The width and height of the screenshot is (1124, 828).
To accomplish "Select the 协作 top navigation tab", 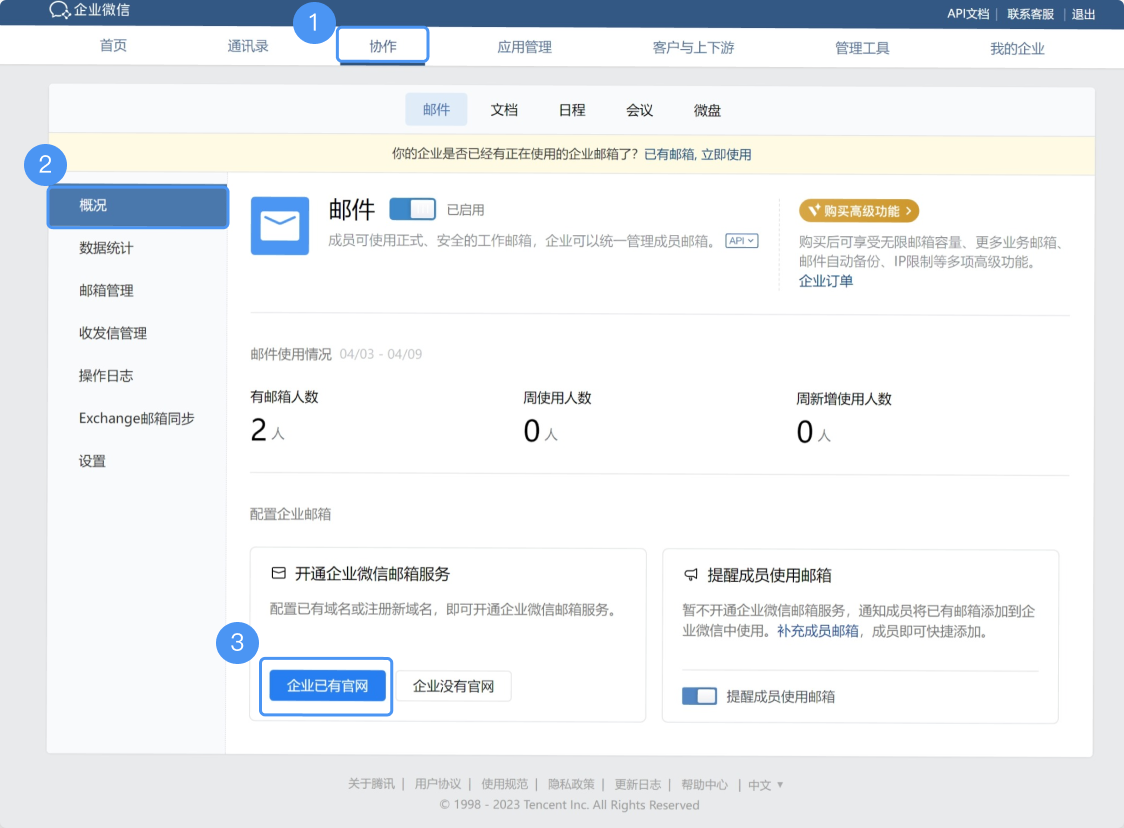I will [x=383, y=46].
